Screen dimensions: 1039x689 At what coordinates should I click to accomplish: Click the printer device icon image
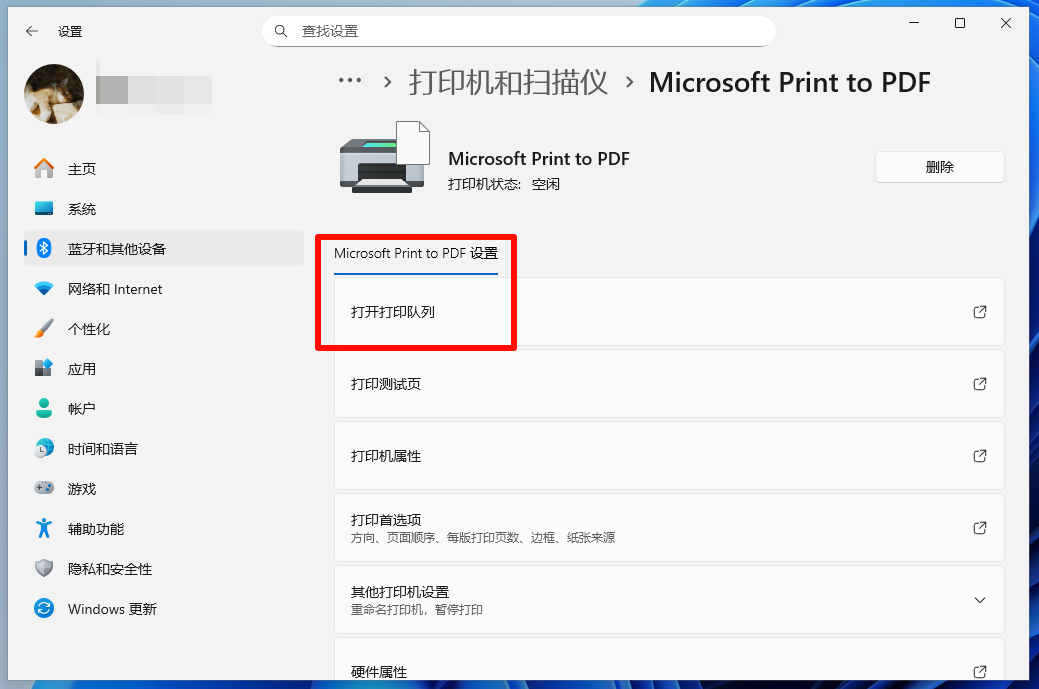click(384, 157)
